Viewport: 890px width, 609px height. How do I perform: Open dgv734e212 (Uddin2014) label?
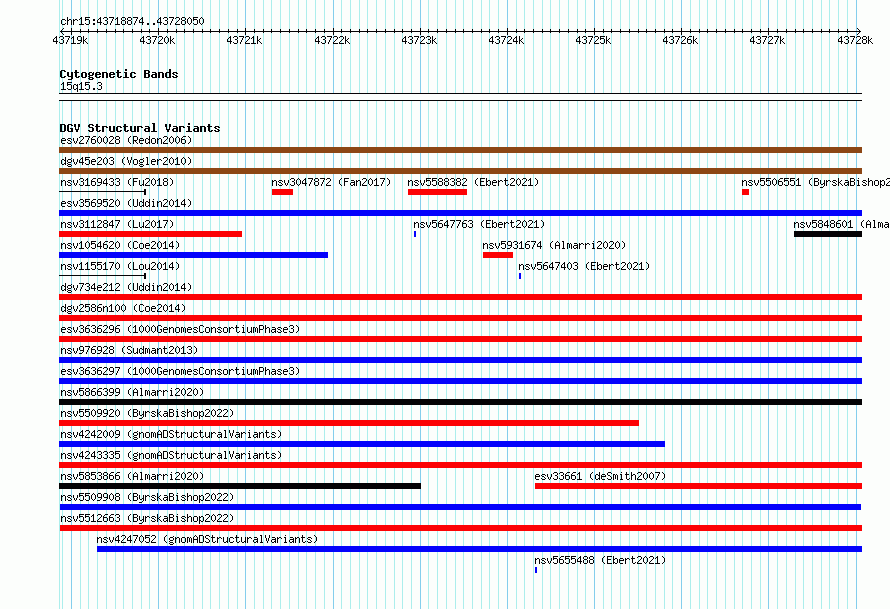pos(126,287)
